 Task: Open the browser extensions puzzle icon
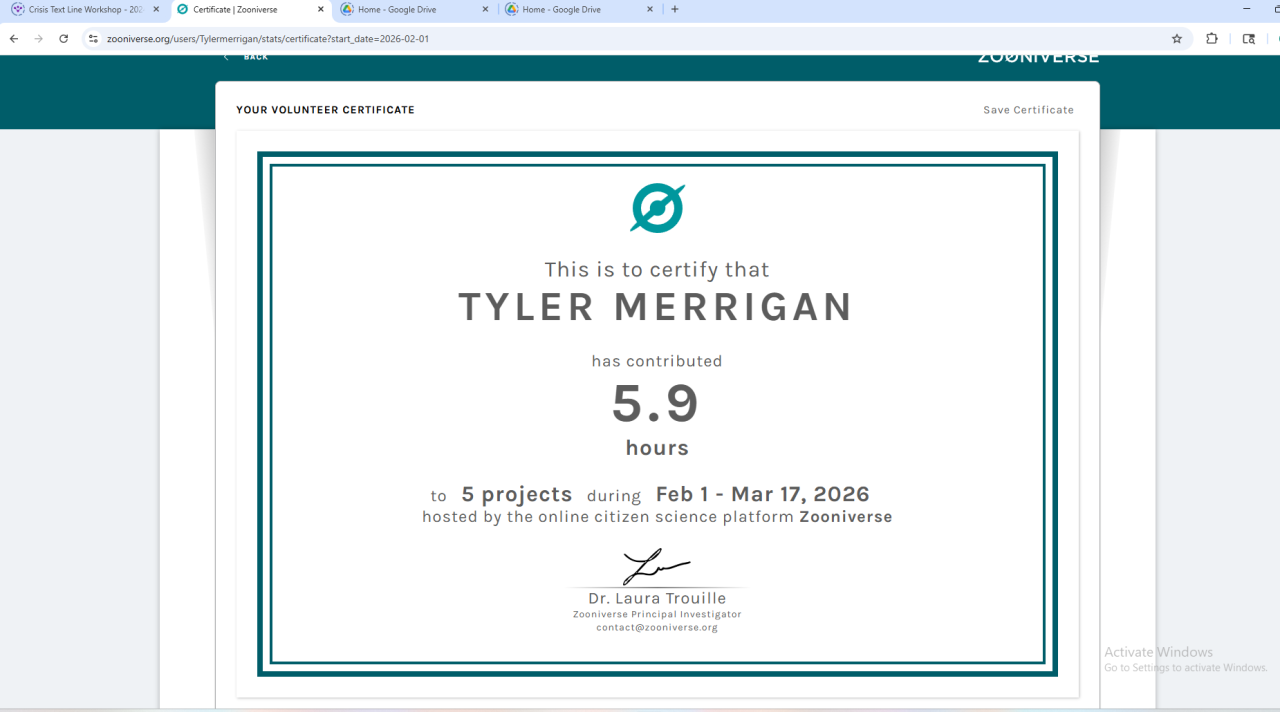point(1212,39)
